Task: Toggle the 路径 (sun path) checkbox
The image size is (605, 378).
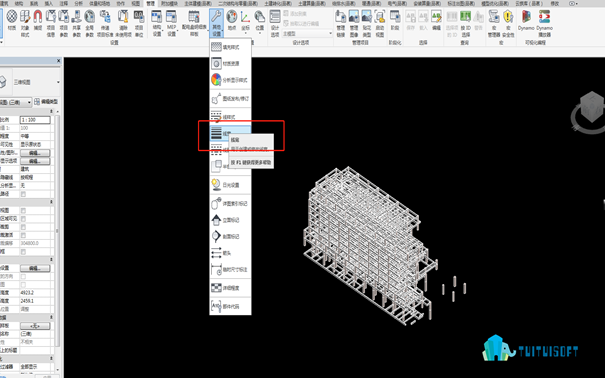Action: (x=23, y=194)
